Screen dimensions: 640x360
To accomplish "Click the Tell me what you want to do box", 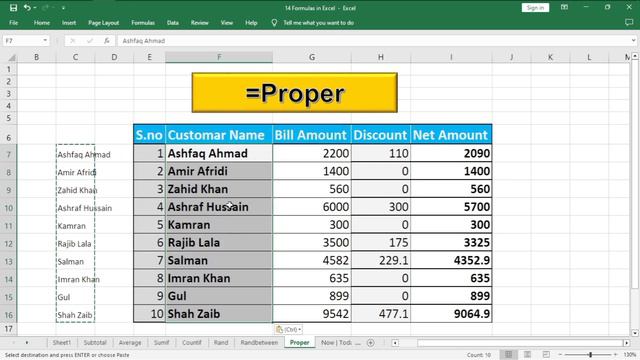I will [318, 23].
